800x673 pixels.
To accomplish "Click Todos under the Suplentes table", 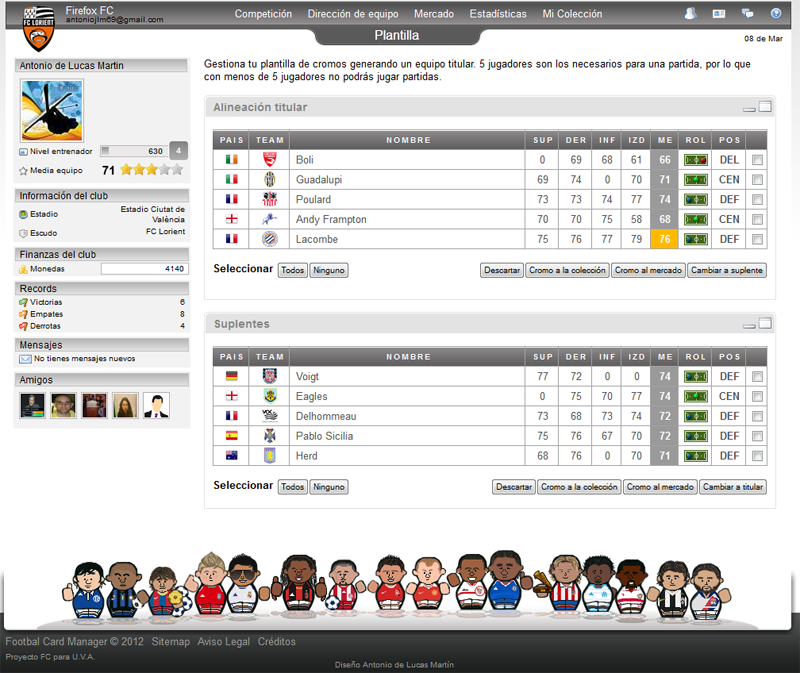I will (x=292, y=487).
